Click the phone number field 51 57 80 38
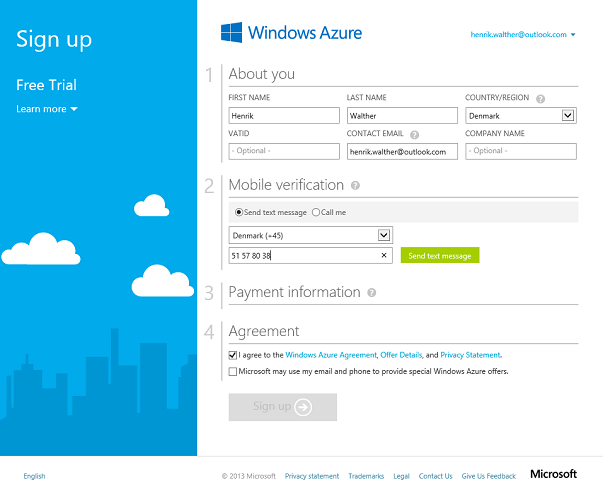Screen dimensions: 603x488 pyautogui.click(x=311, y=255)
